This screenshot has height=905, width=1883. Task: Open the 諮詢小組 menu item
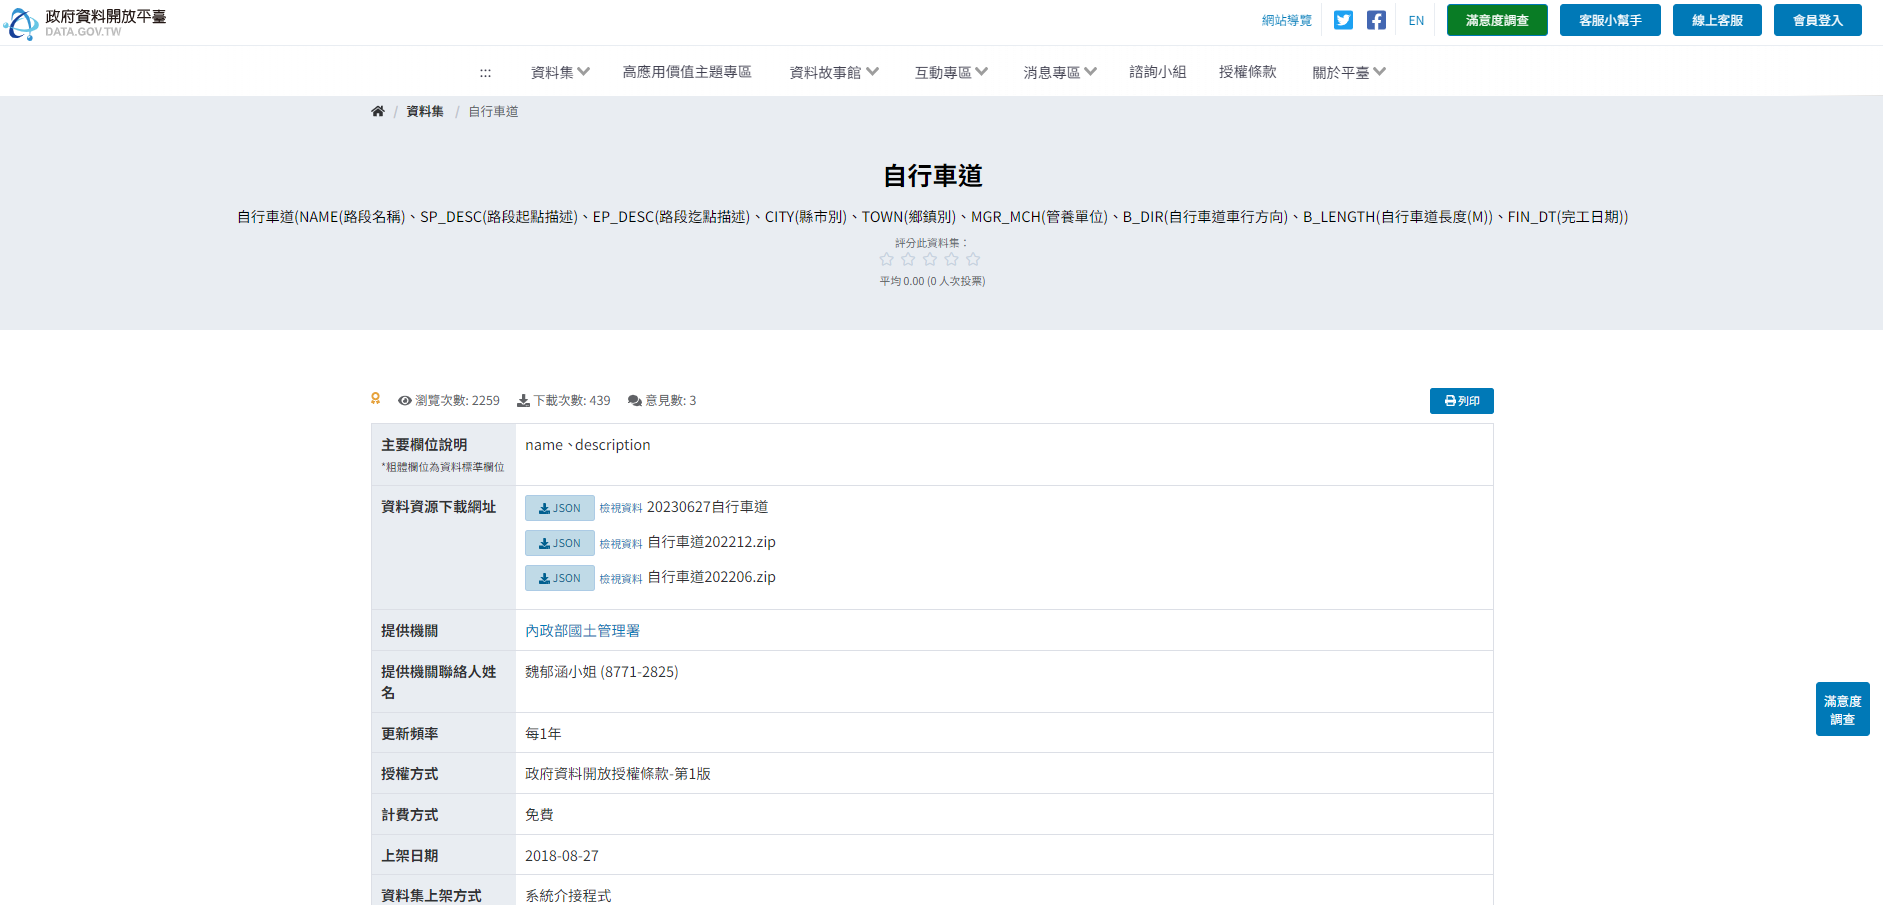[1158, 72]
